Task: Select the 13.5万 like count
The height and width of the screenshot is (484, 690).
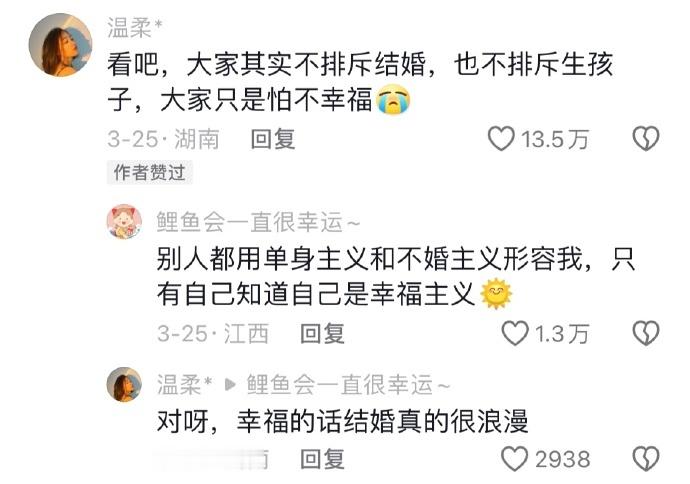Action: click(555, 139)
